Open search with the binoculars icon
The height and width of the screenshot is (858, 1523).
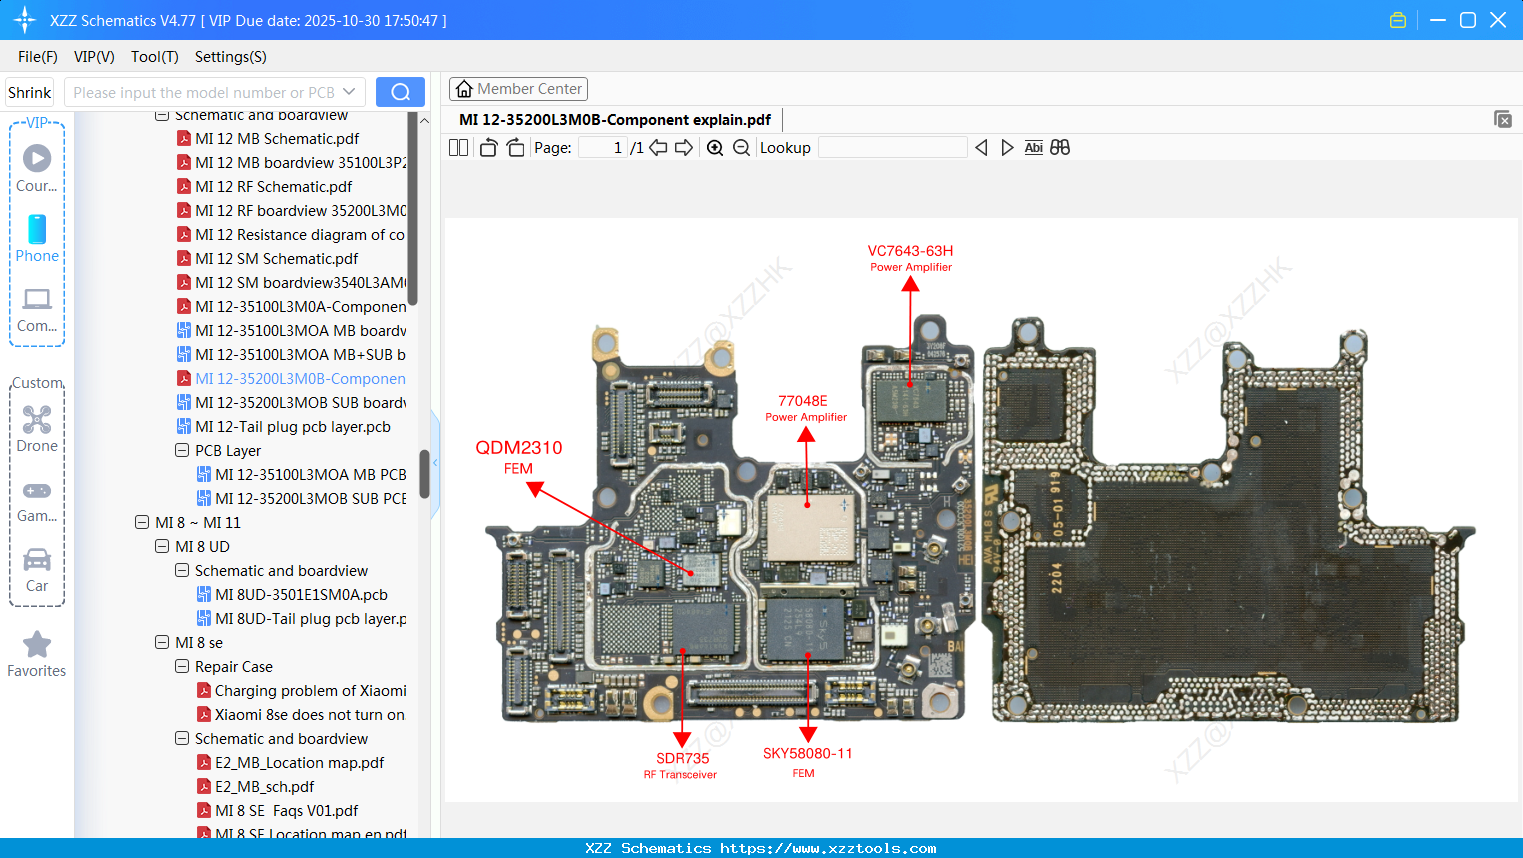(1060, 147)
